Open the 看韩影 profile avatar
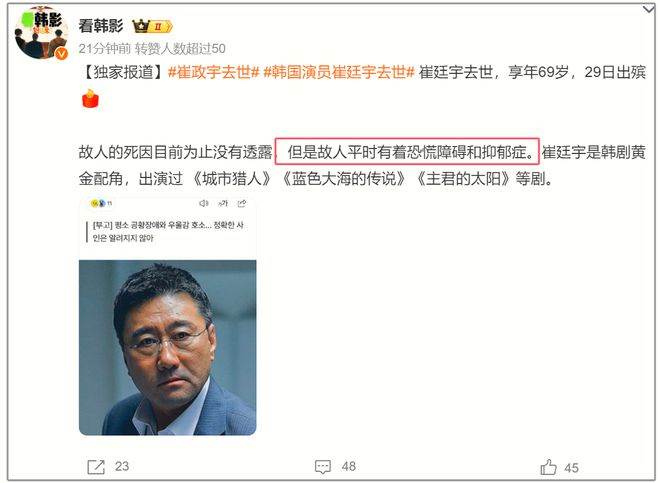 [x=41, y=33]
